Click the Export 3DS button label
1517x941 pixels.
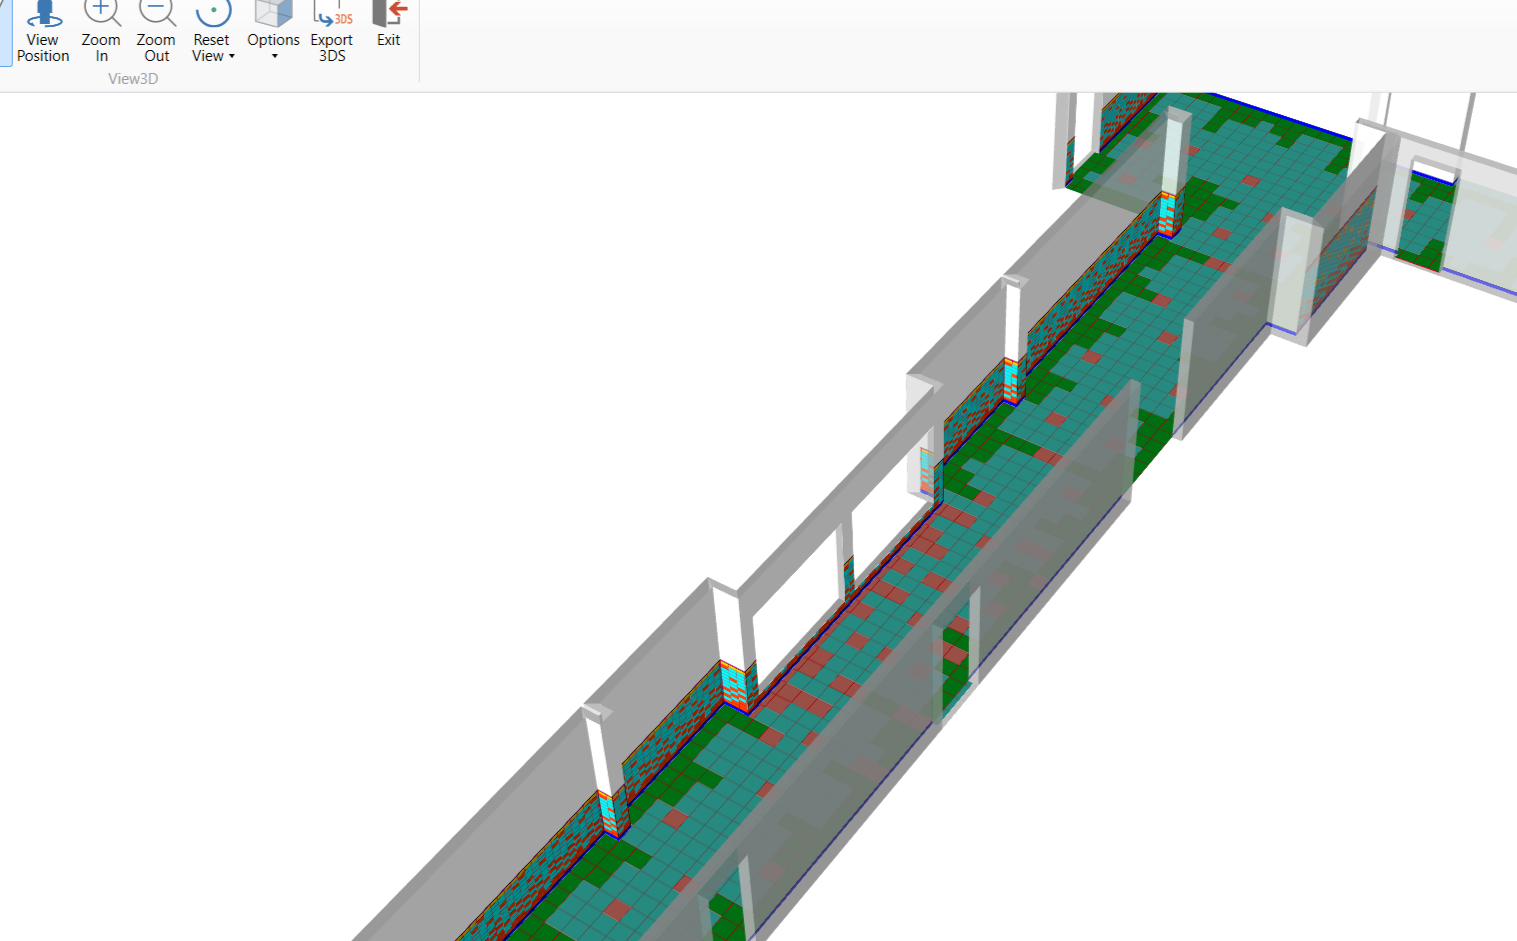pos(331,48)
